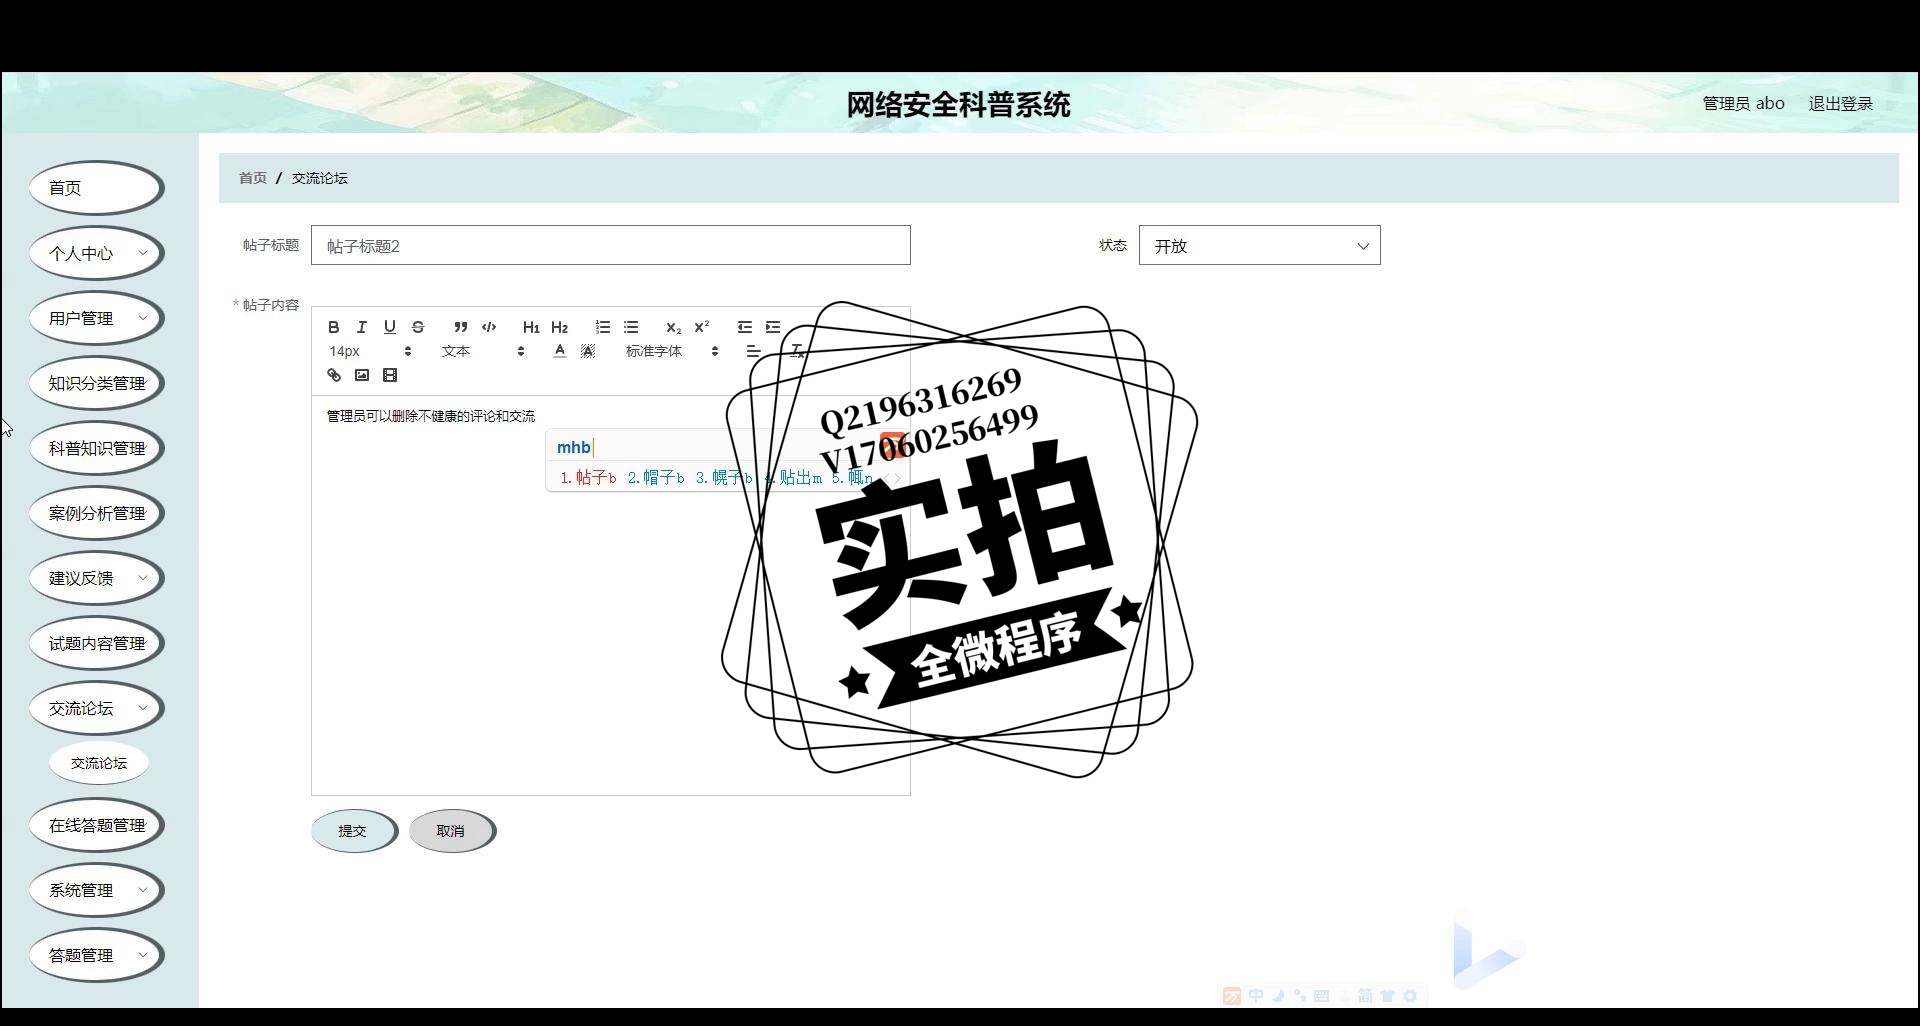Image resolution: width=1920 pixels, height=1026 pixels.
Task: Click 管理员 abo account label
Action: (1743, 103)
